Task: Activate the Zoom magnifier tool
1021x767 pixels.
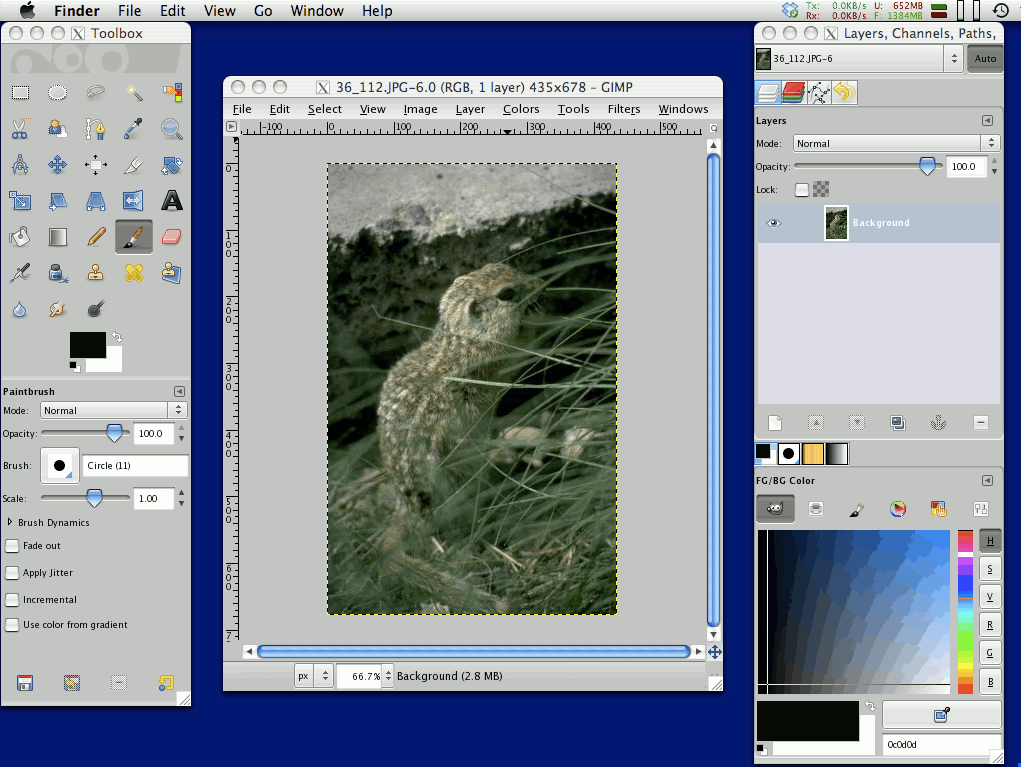Action: tap(172, 129)
